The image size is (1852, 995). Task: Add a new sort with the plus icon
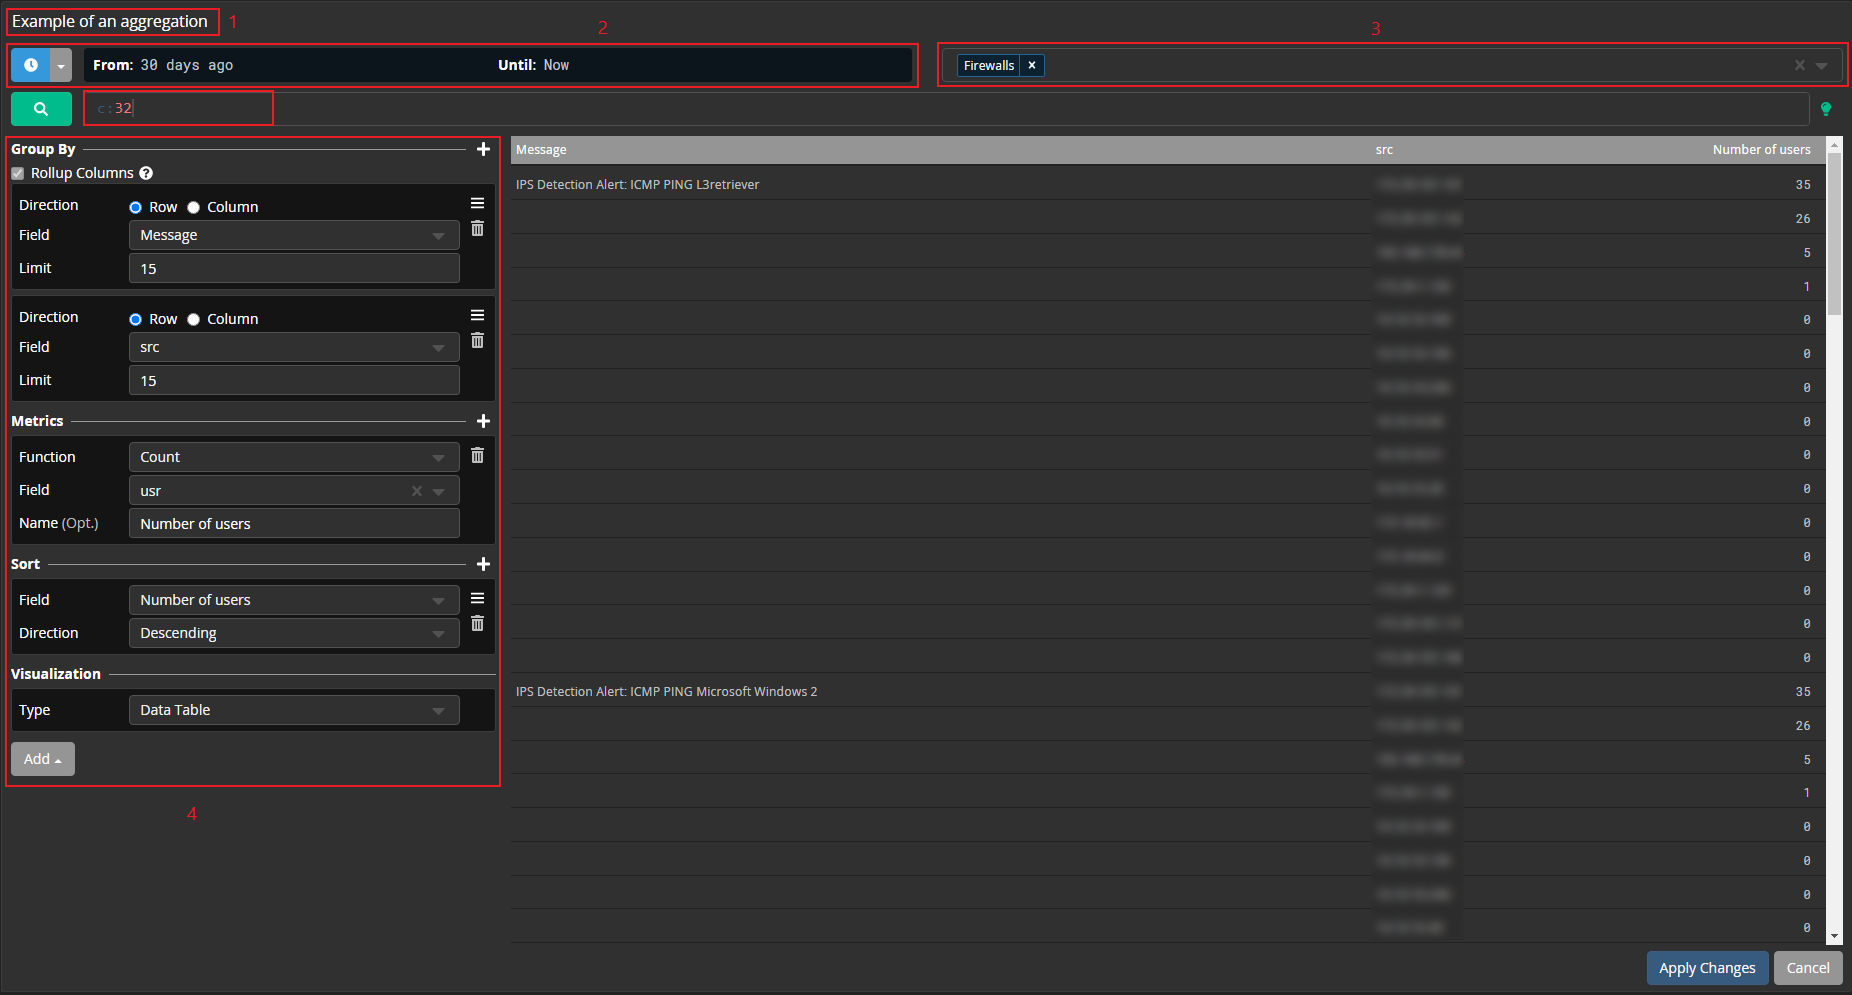[484, 564]
